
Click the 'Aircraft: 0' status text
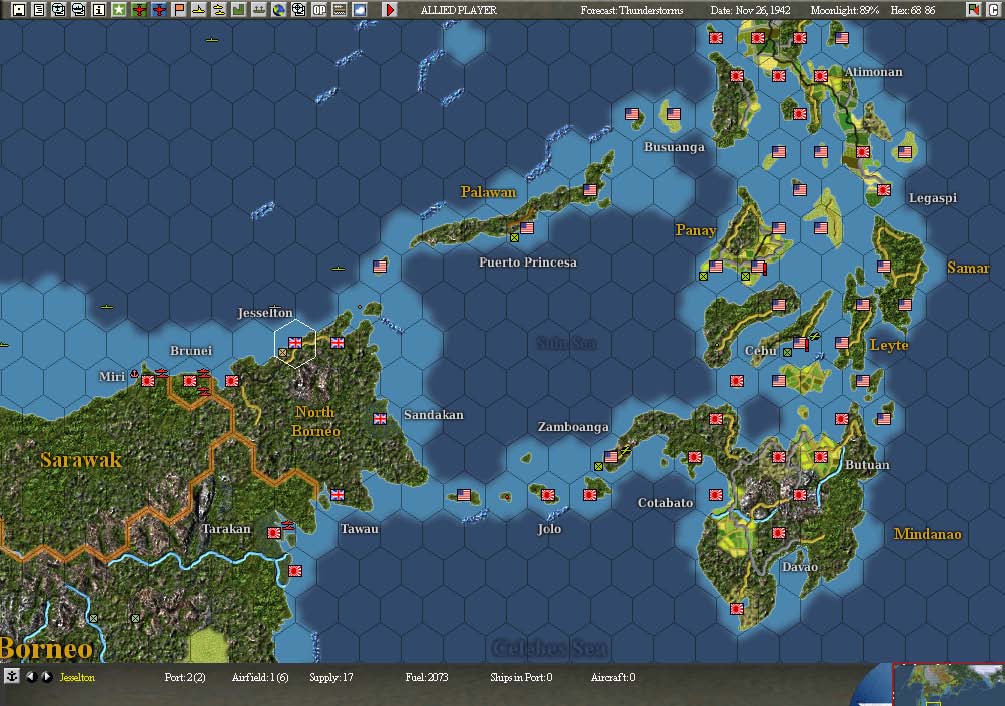(x=613, y=677)
